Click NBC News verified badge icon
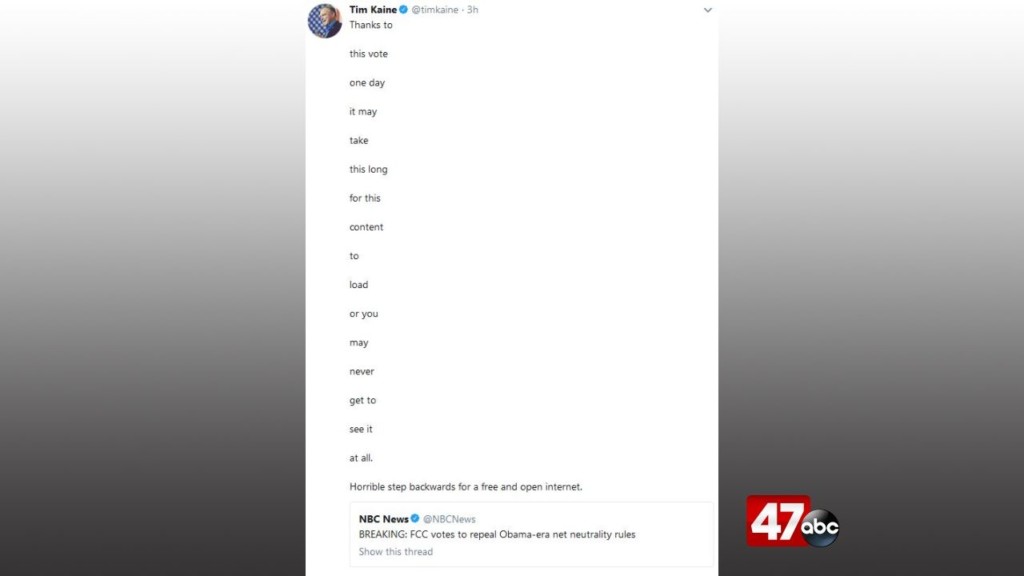The height and width of the screenshot is (576, 1024). point(415,519)
